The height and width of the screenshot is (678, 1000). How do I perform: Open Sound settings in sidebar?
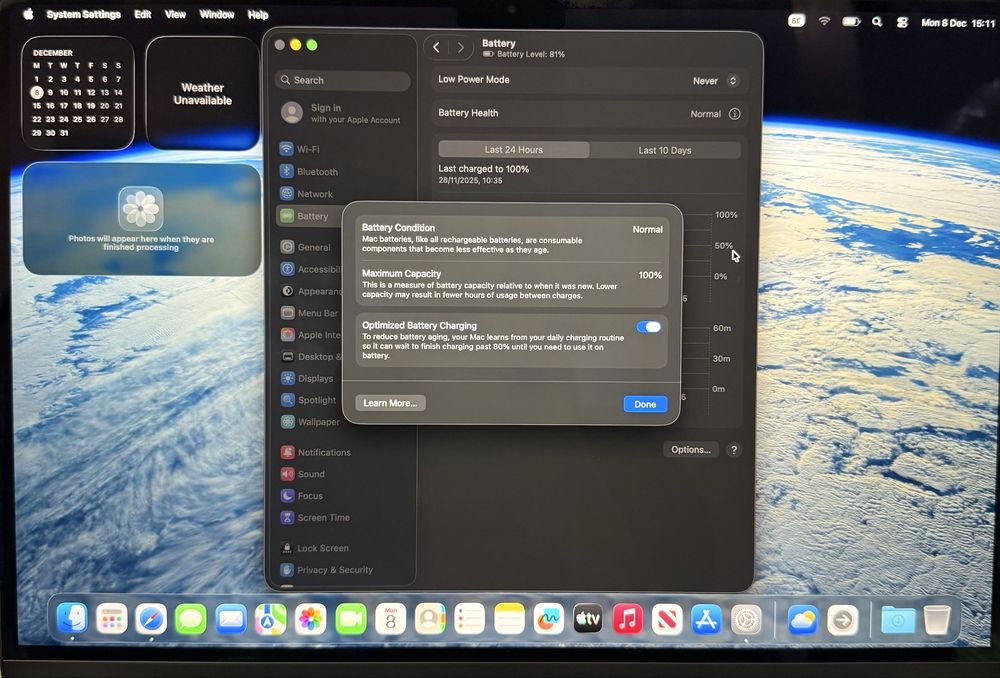[303, 474]
